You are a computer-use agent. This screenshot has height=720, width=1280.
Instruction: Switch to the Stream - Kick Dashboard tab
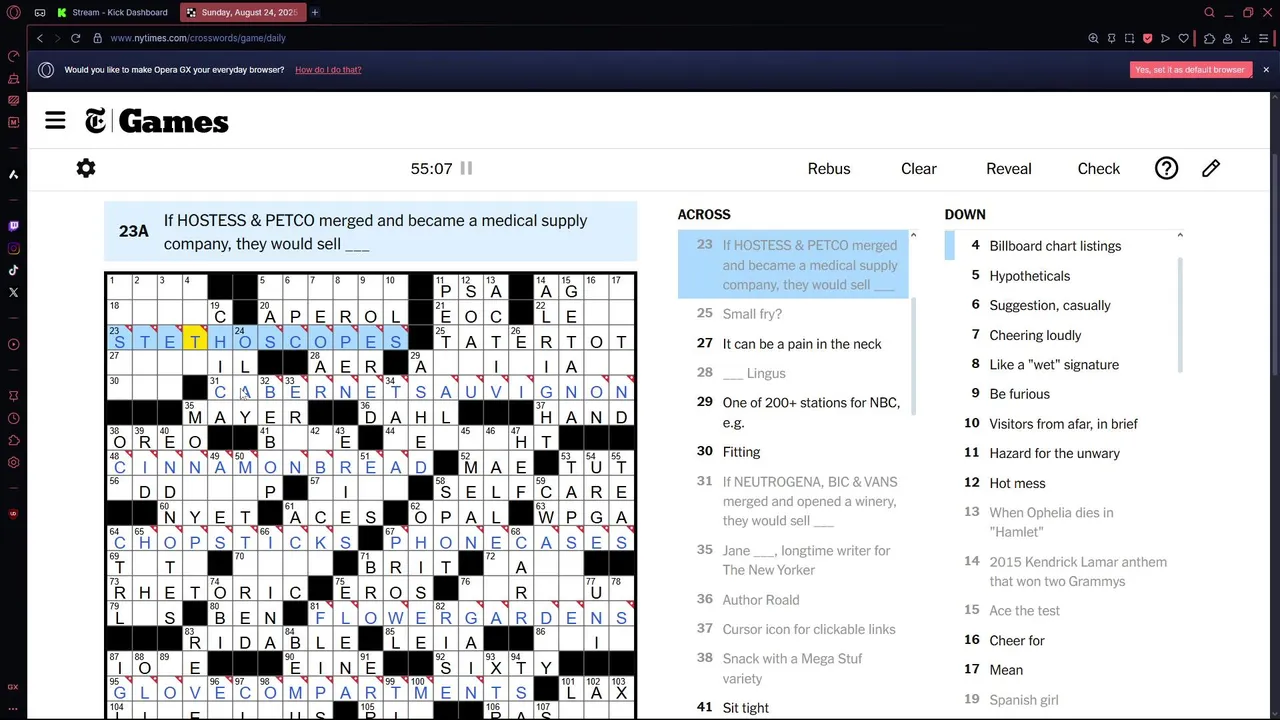click(x=113, y=12)
